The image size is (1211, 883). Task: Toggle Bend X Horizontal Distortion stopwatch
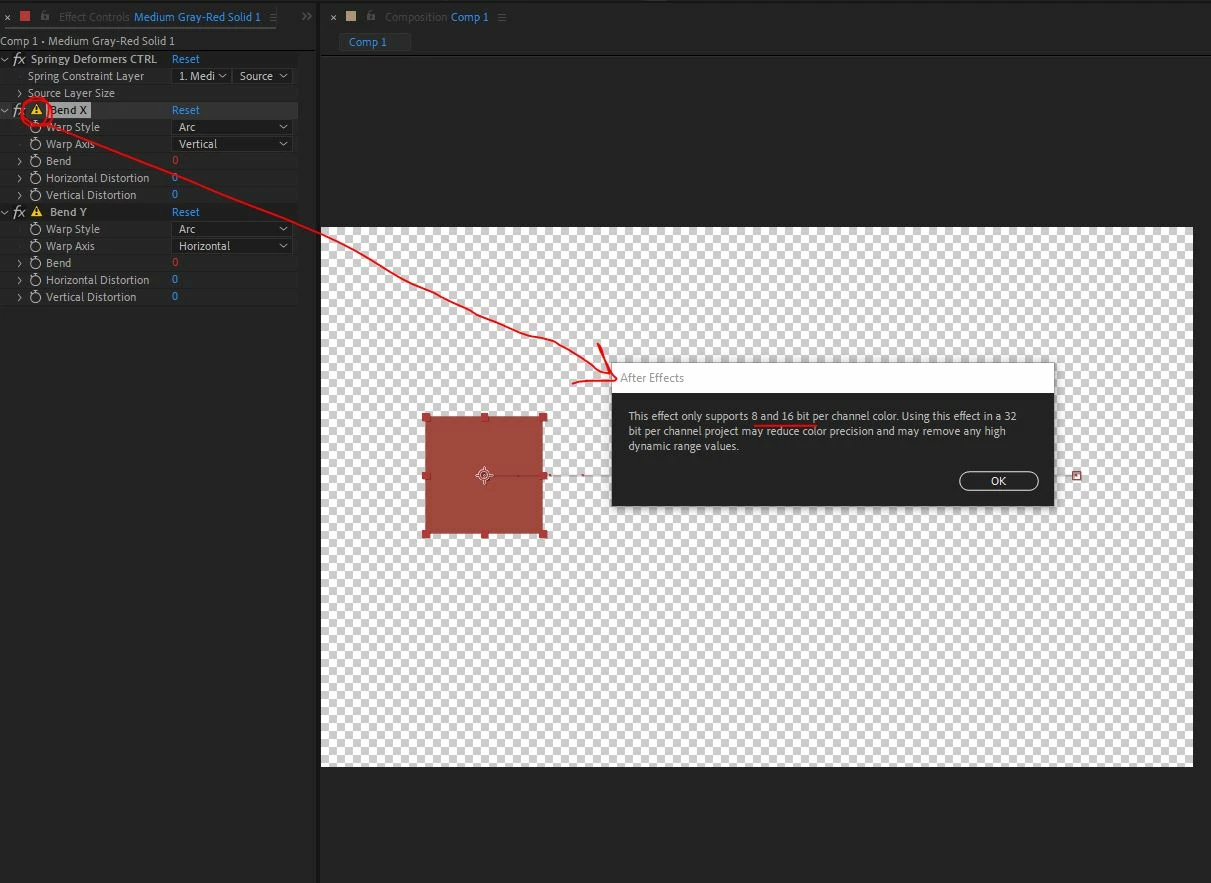(36, 178)
